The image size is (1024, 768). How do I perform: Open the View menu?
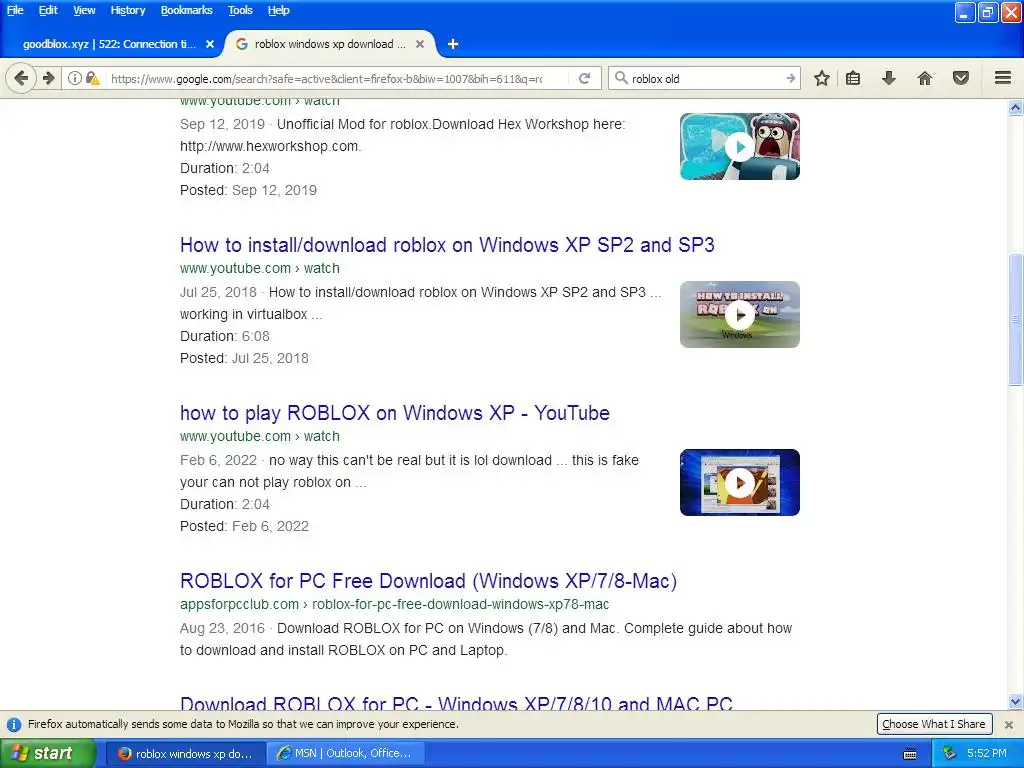click(x=84, y=10)
